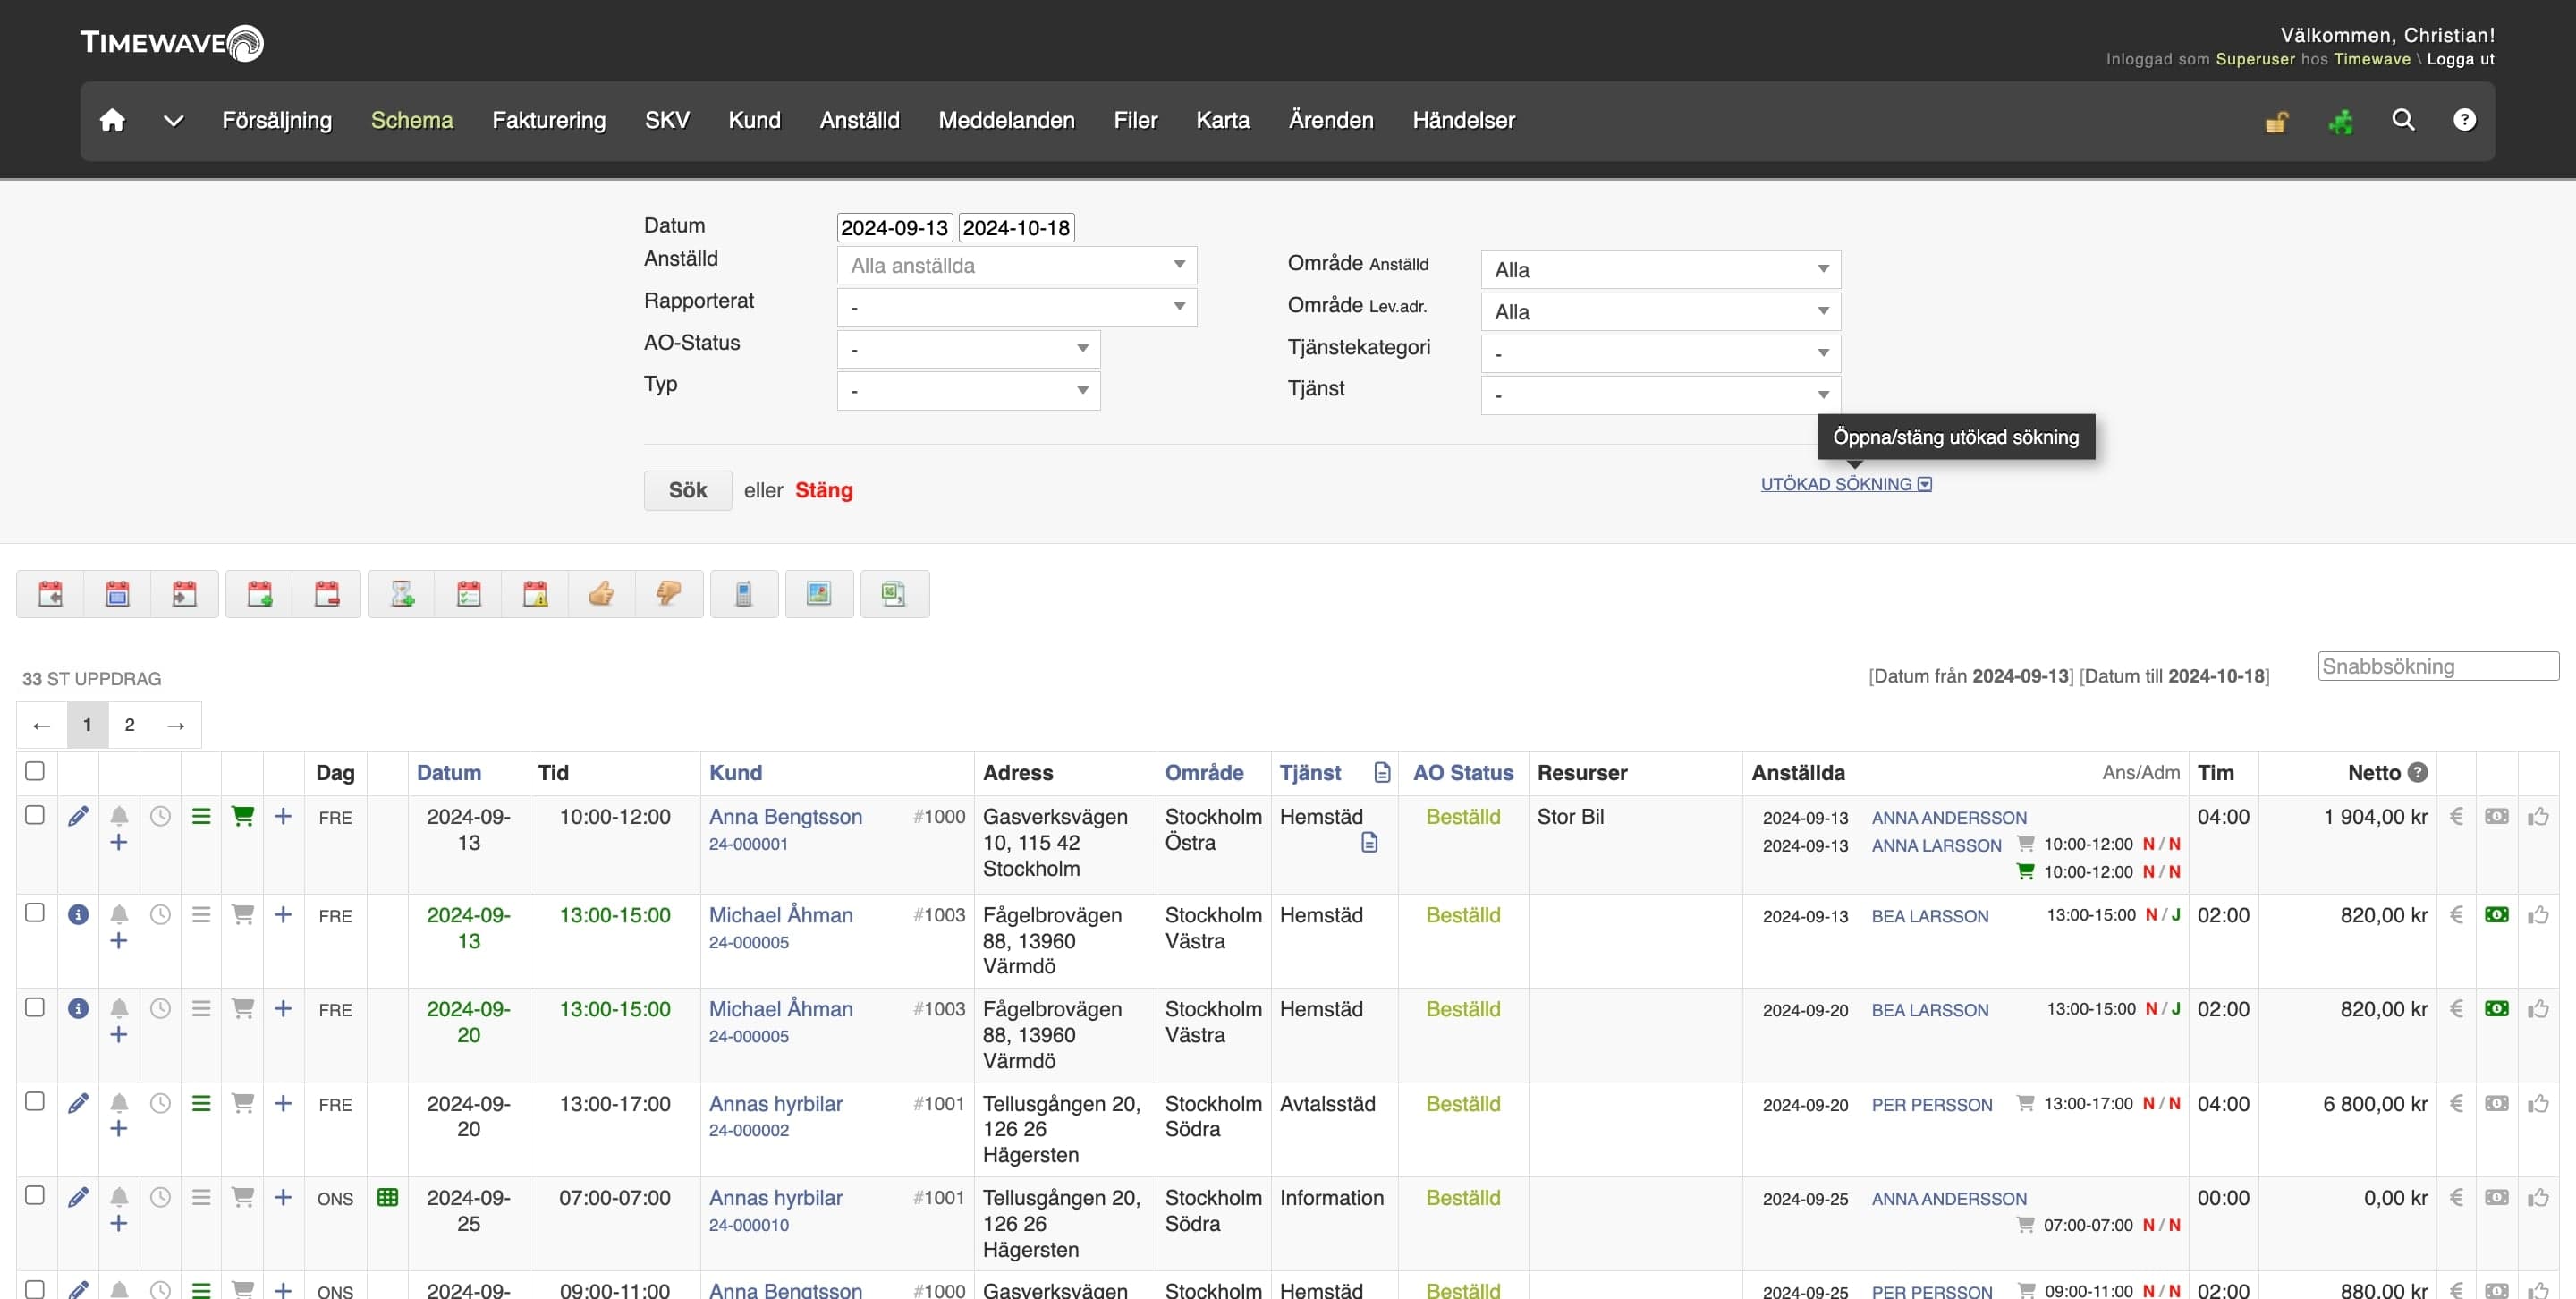2576x1299 pixels.
Task: Open the Område Anställd dropdown
Action: pyautogui.click(x=1660, y=269)
